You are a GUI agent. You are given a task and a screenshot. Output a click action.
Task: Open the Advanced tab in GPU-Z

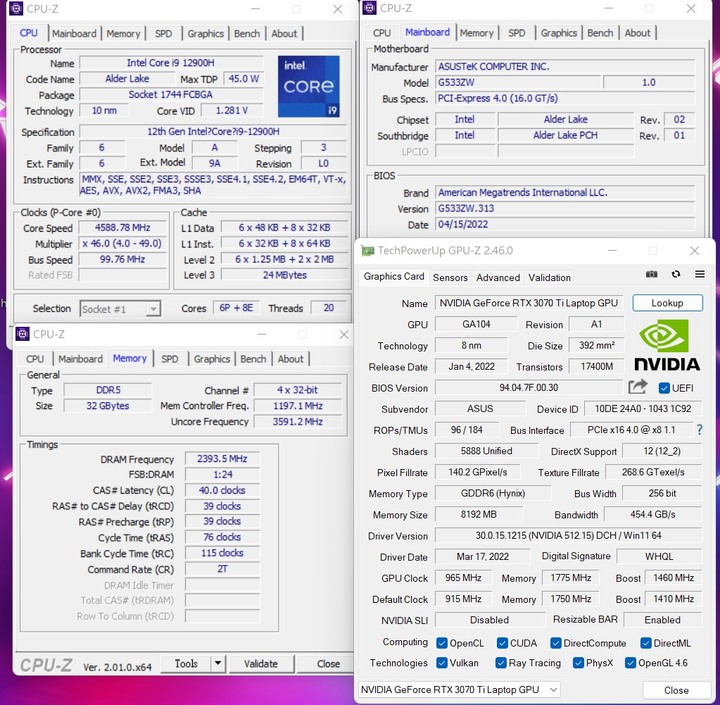pyautogui.click(x=498, y=277)
